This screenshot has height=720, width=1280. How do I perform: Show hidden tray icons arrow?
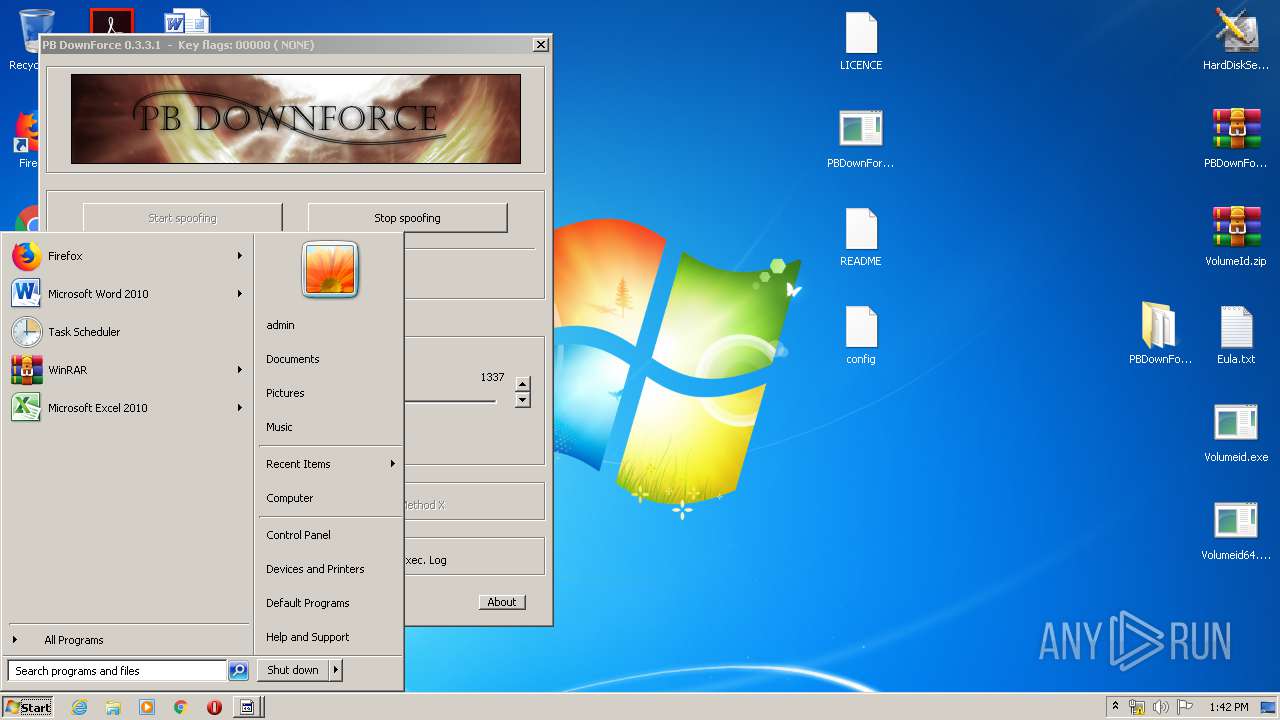click(x=1115, y=706)
